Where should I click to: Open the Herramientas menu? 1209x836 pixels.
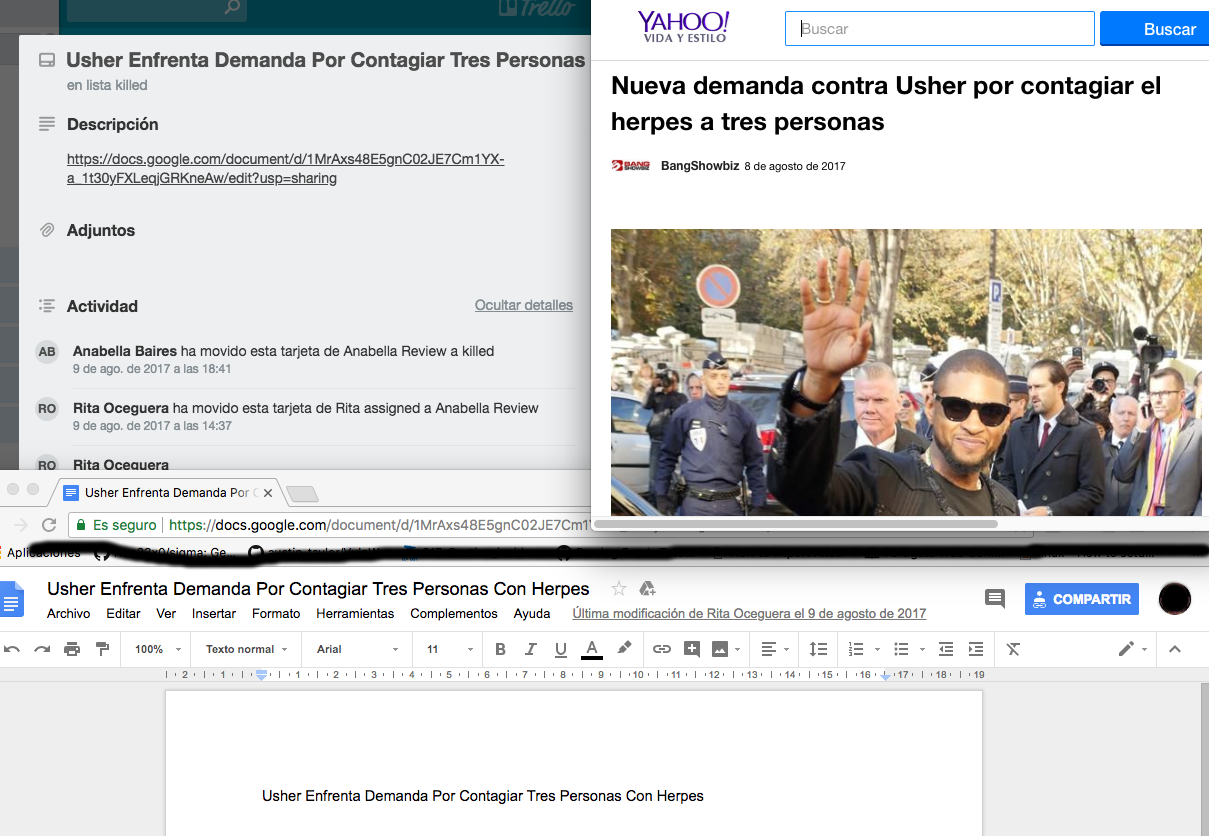[355, 613]
